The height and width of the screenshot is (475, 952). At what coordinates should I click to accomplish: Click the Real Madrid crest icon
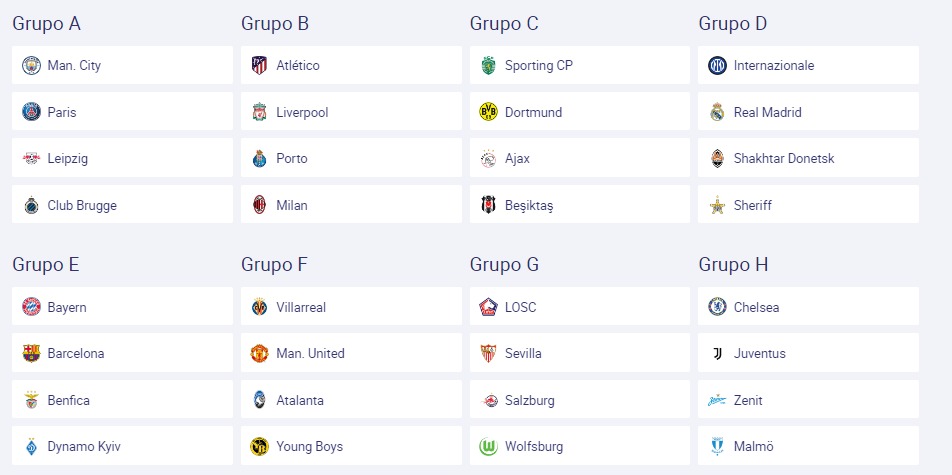(718, 112)
